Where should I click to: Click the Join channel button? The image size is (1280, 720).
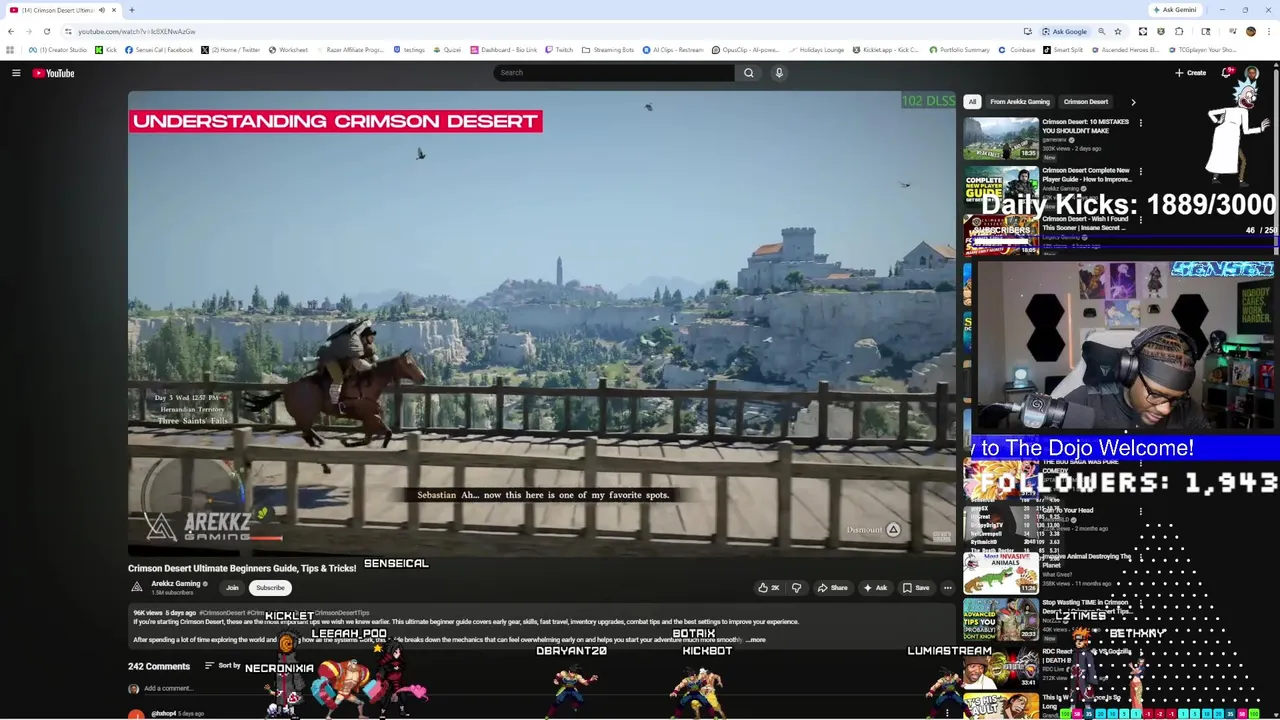[x=232, y=588]
